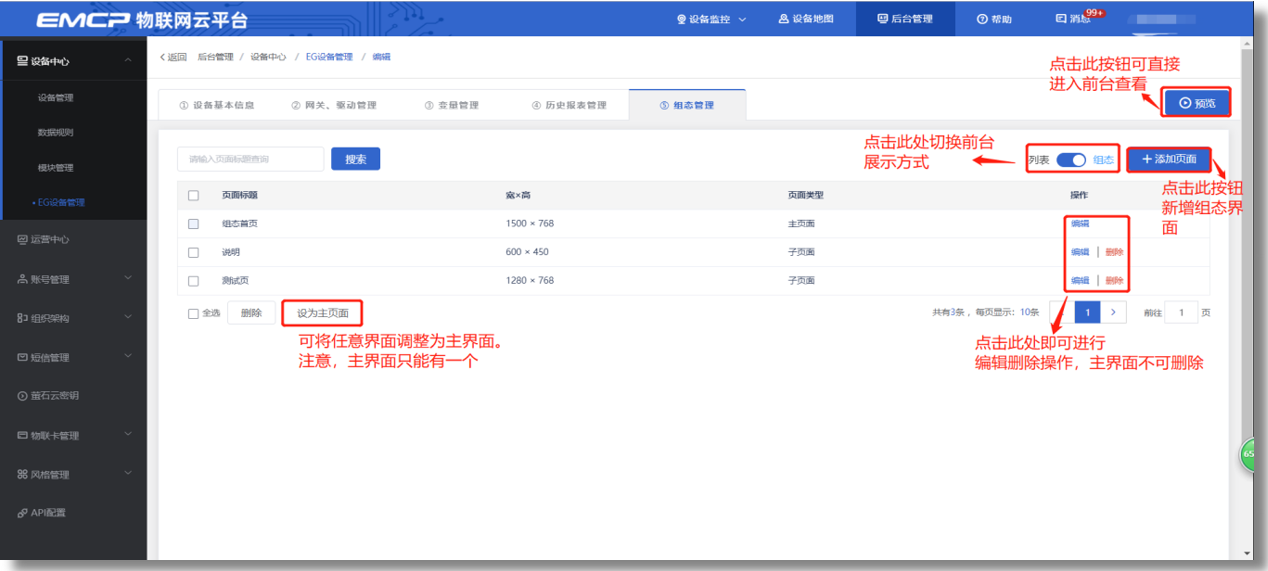The width and height of the screenshot is (1268, 571).
Task: Click the back arrow beside 返回
Action: 163,58
